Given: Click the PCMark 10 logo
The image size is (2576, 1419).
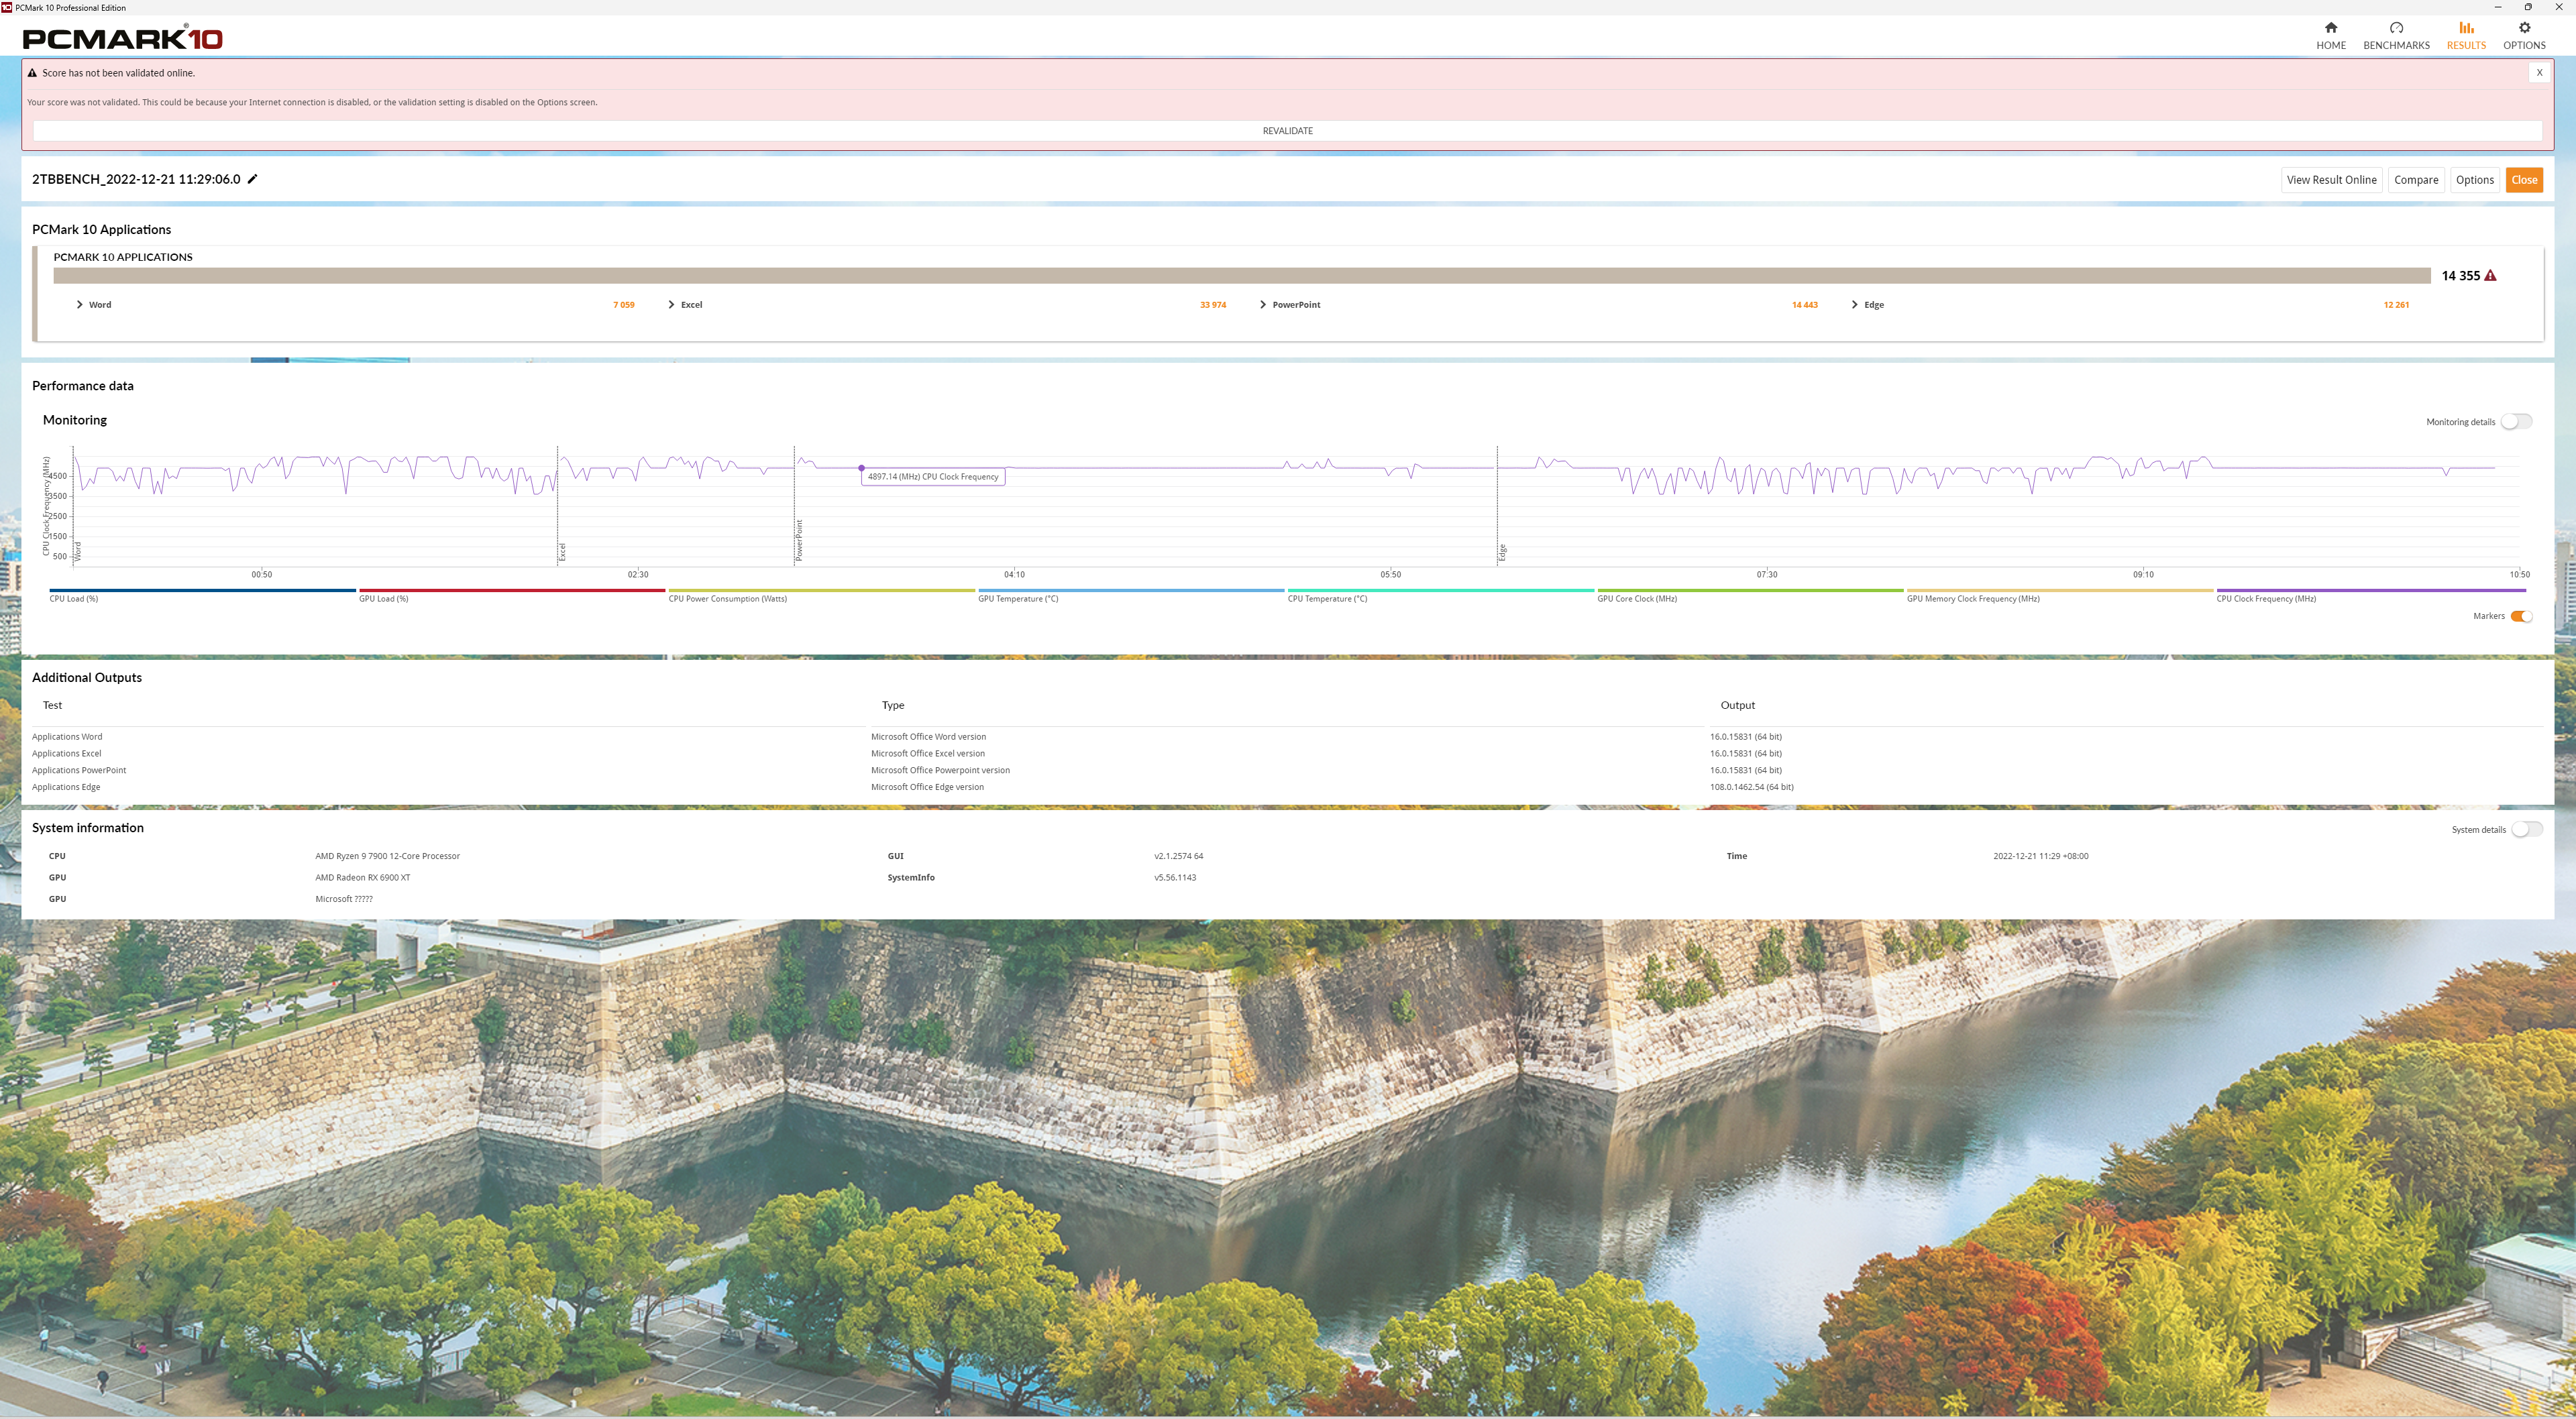Looking at the screenshot, I should [122, 39].
